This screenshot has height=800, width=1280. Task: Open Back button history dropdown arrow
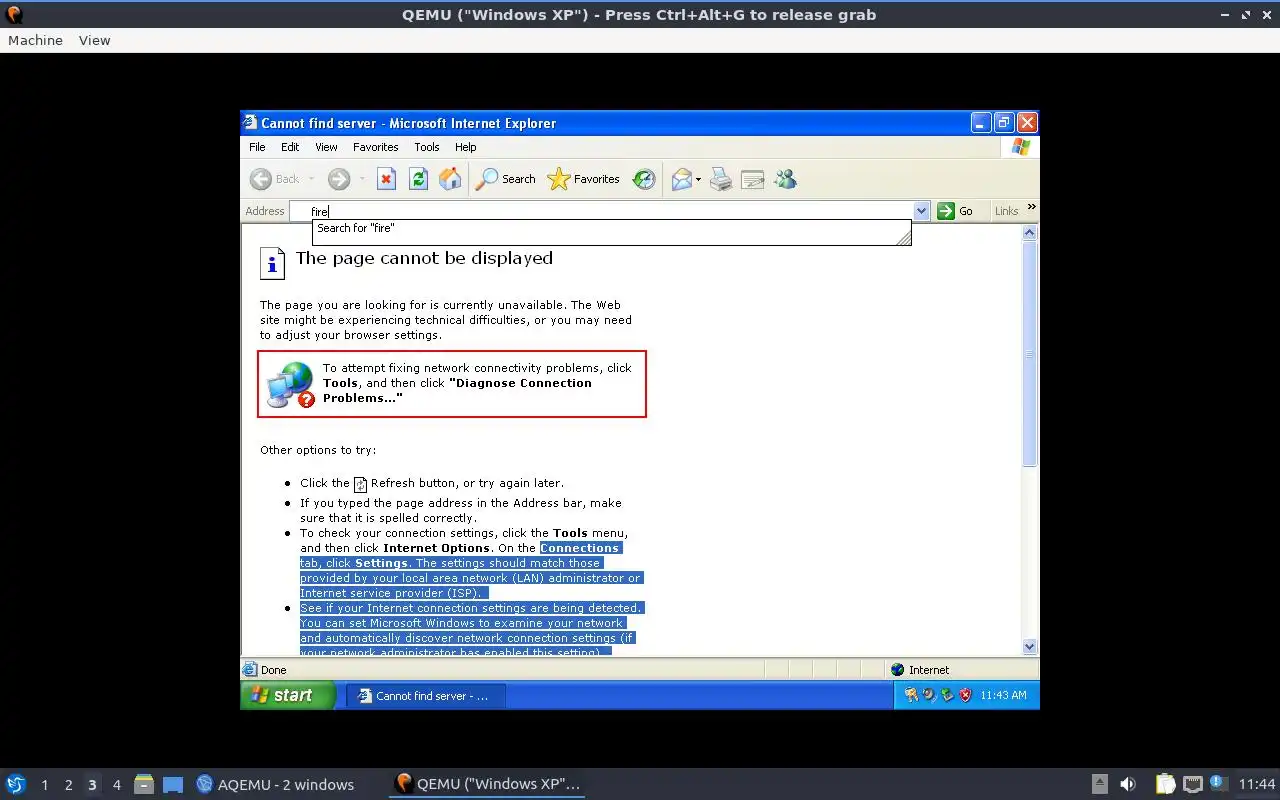coord(311,179)
